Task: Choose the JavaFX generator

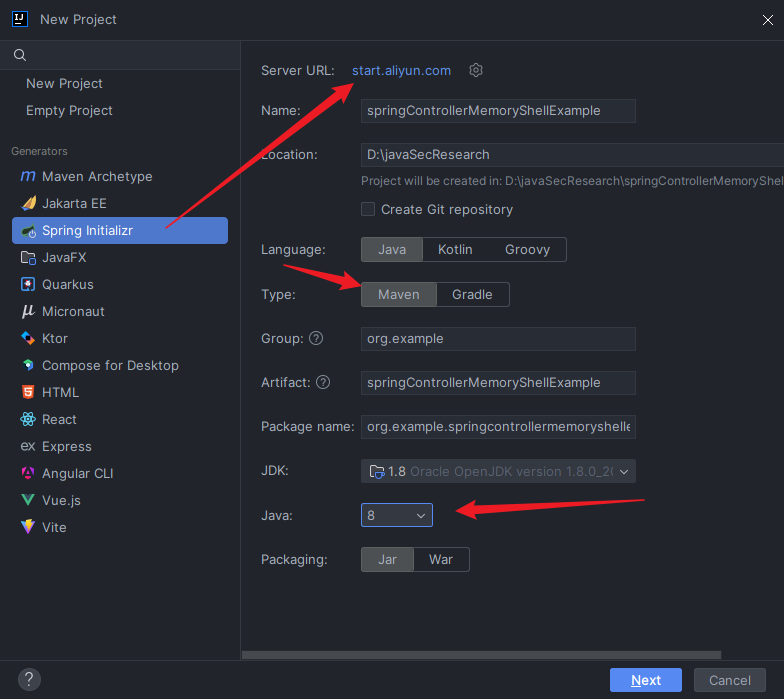Action: pyautogui.click(x=120, y=258)
